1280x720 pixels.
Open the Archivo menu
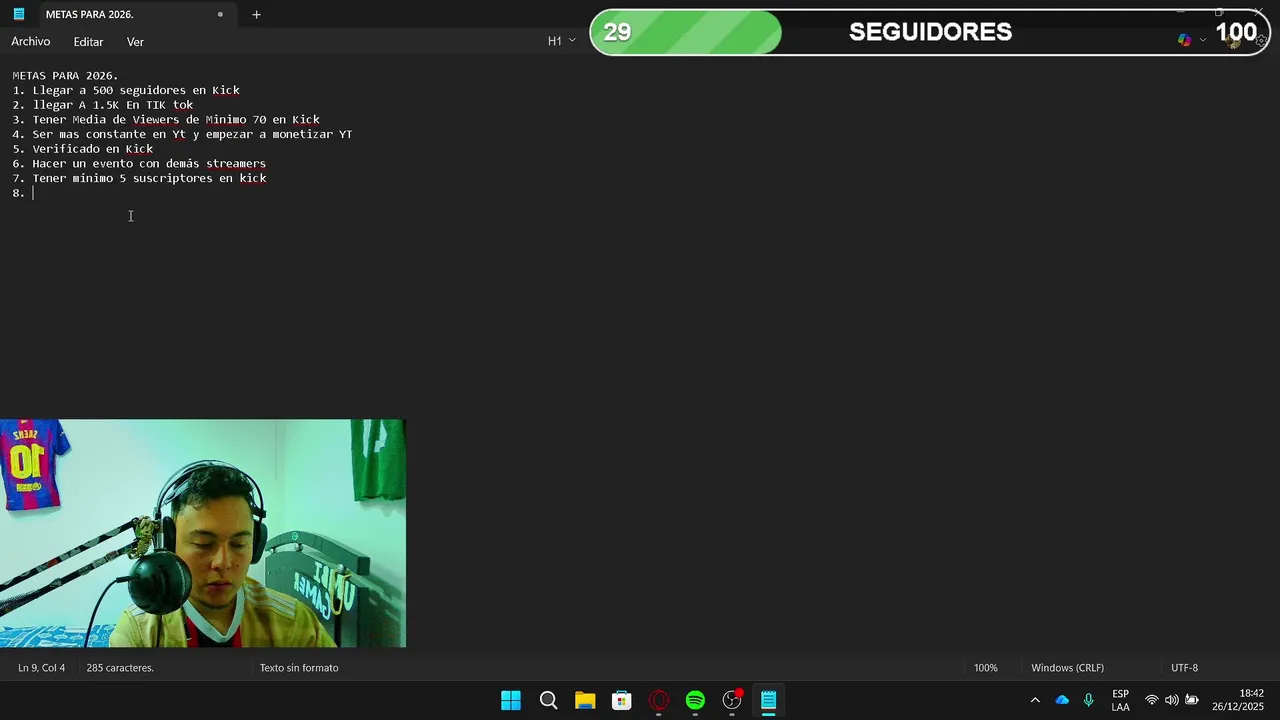click(31, 42)
